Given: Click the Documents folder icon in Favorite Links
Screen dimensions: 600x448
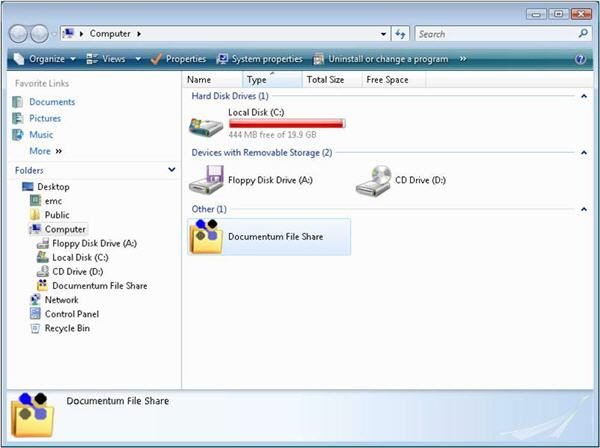Looking at the screenshot, I should click(18, 102).
